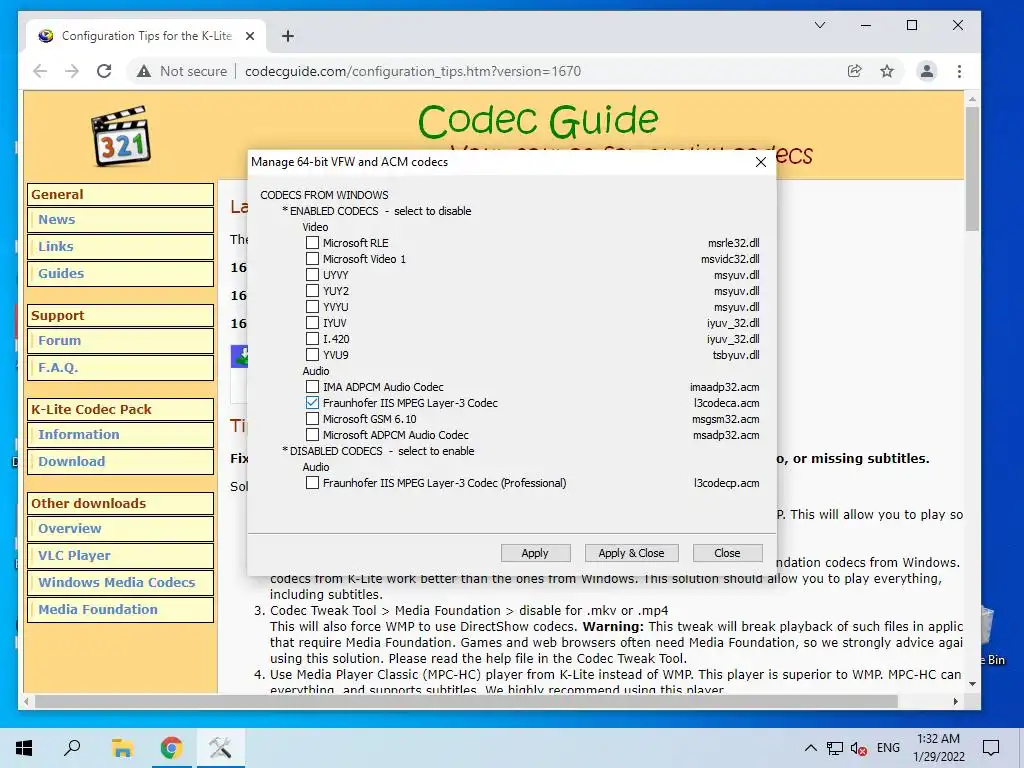
Task: Check the Microsoft Video 1 checkbox
Action: pyautogui.click(x=312, y=259)
